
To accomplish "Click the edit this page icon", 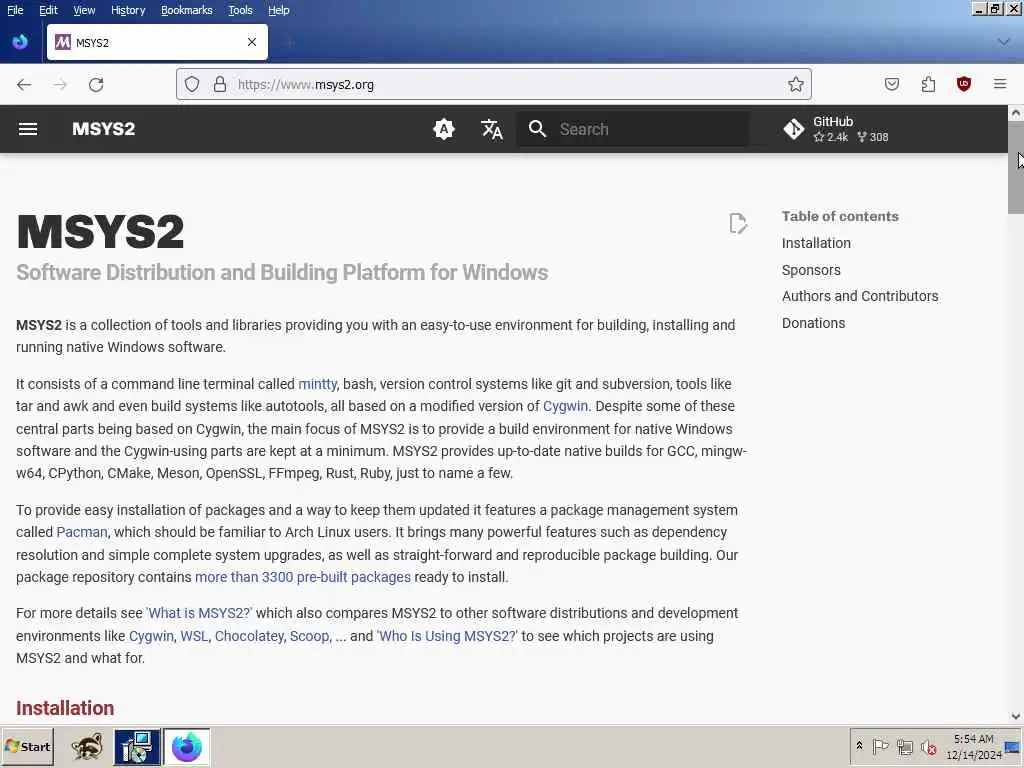I will pos(738,223).
